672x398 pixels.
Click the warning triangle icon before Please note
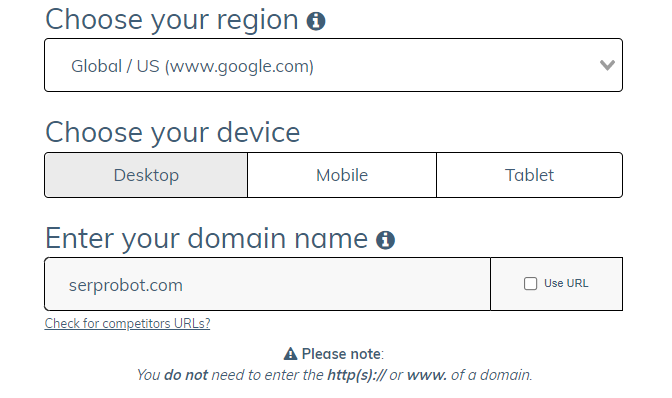[x=290, y=354]
